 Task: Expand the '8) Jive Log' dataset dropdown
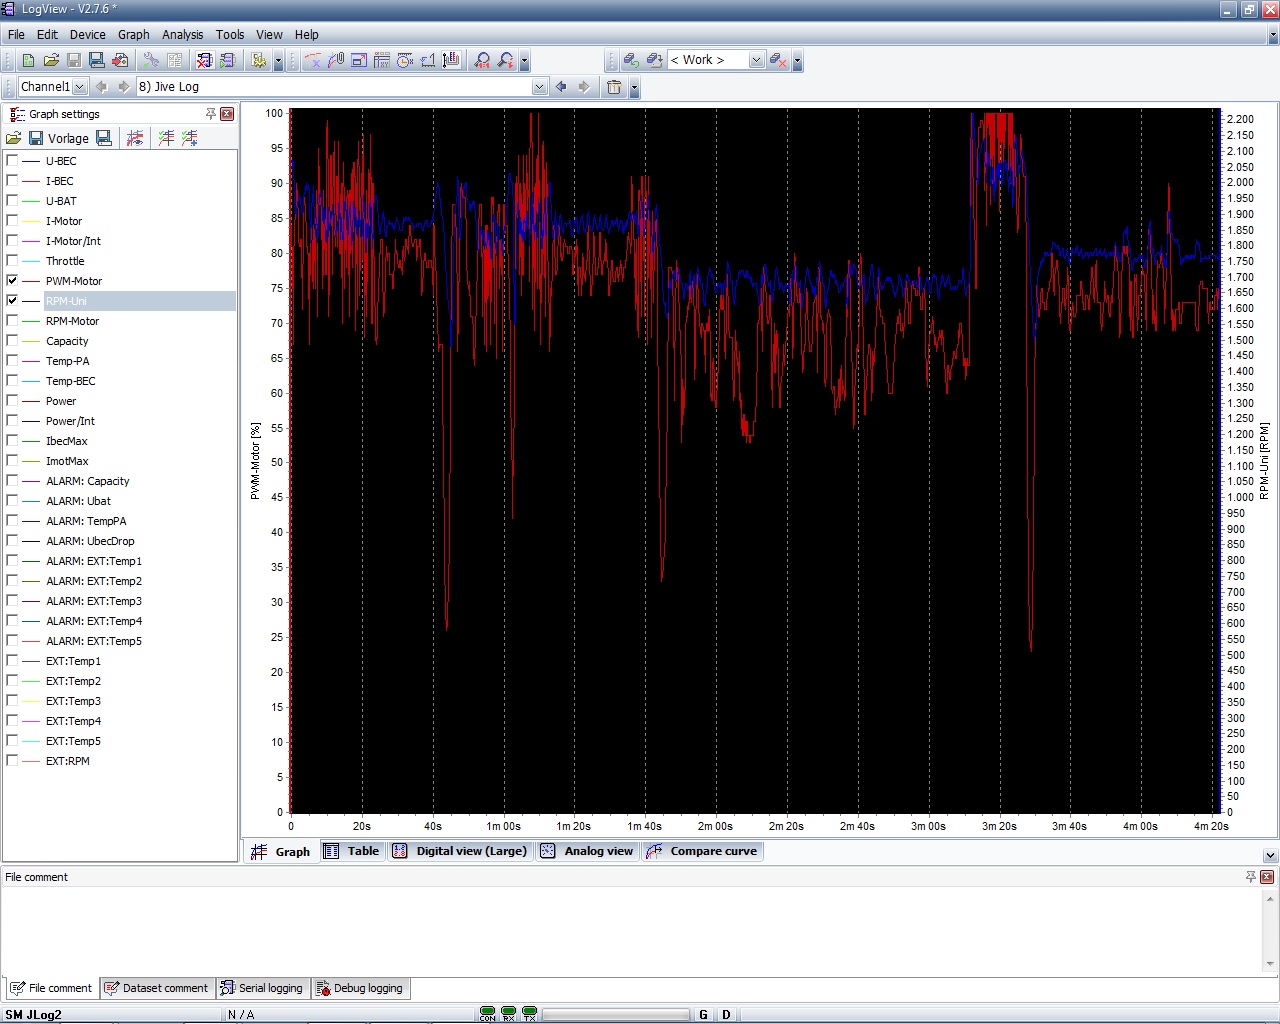(540, 87)
